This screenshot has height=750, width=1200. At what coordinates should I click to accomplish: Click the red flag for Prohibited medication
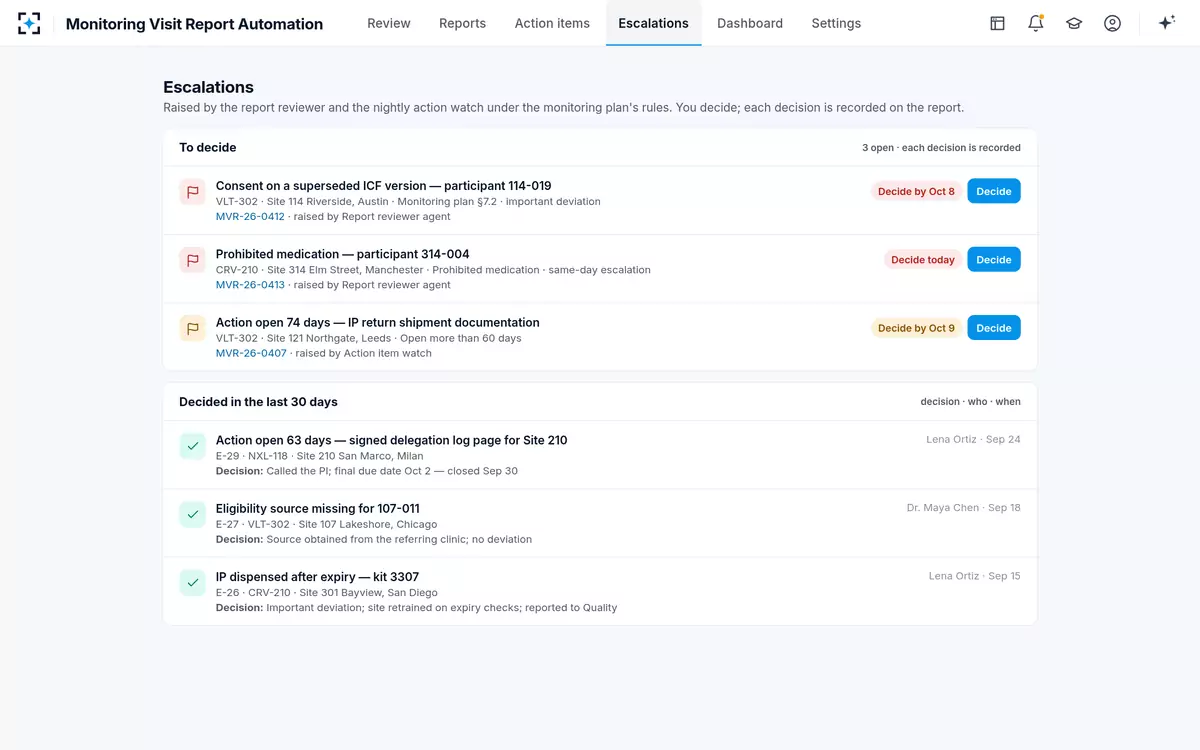tap(192, 260)
